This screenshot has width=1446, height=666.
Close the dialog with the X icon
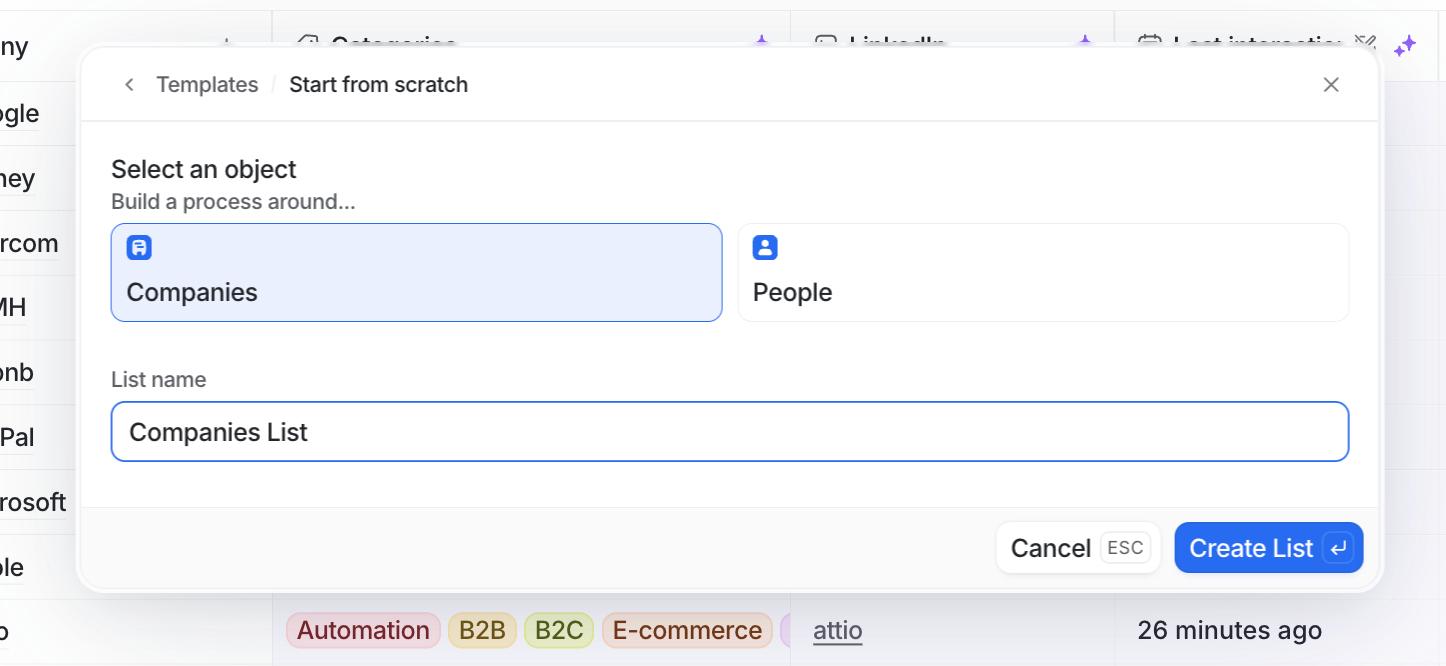tap(1331, 85)
